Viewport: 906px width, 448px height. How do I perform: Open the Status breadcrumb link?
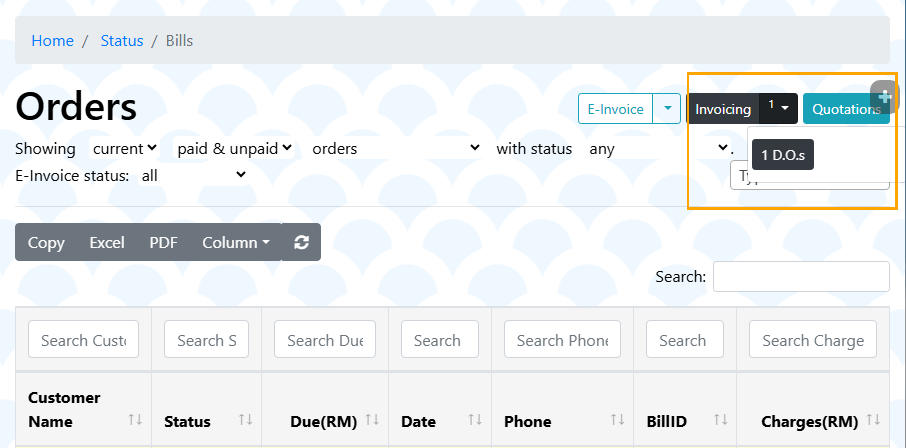(122, 40)
